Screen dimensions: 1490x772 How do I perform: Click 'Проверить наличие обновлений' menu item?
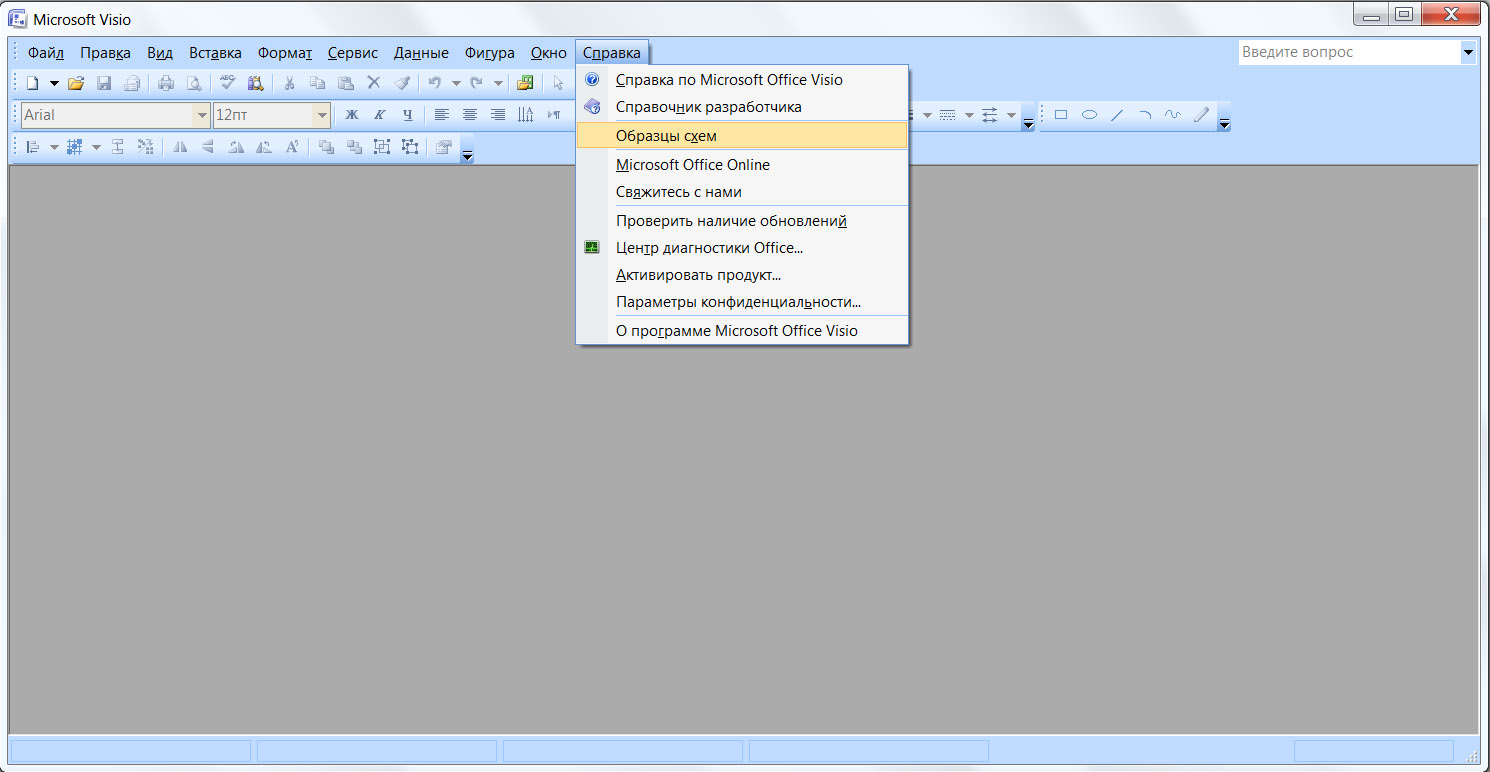(x=731, y=221)
